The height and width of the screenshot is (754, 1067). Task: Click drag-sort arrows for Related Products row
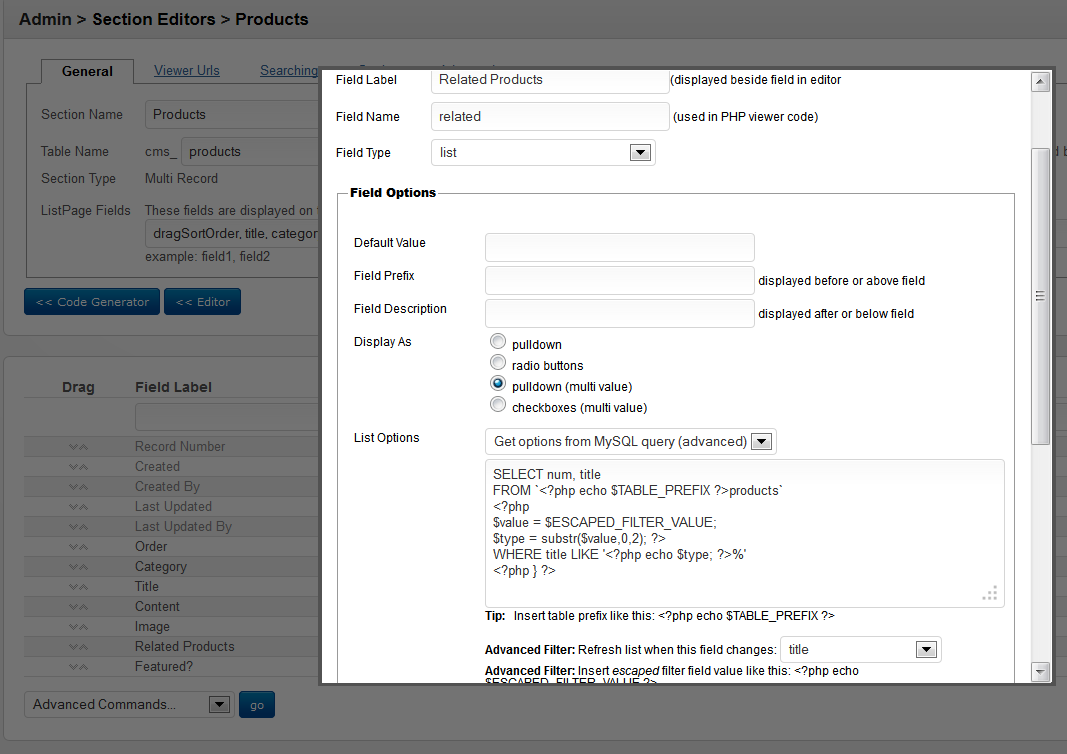point(79,647)
